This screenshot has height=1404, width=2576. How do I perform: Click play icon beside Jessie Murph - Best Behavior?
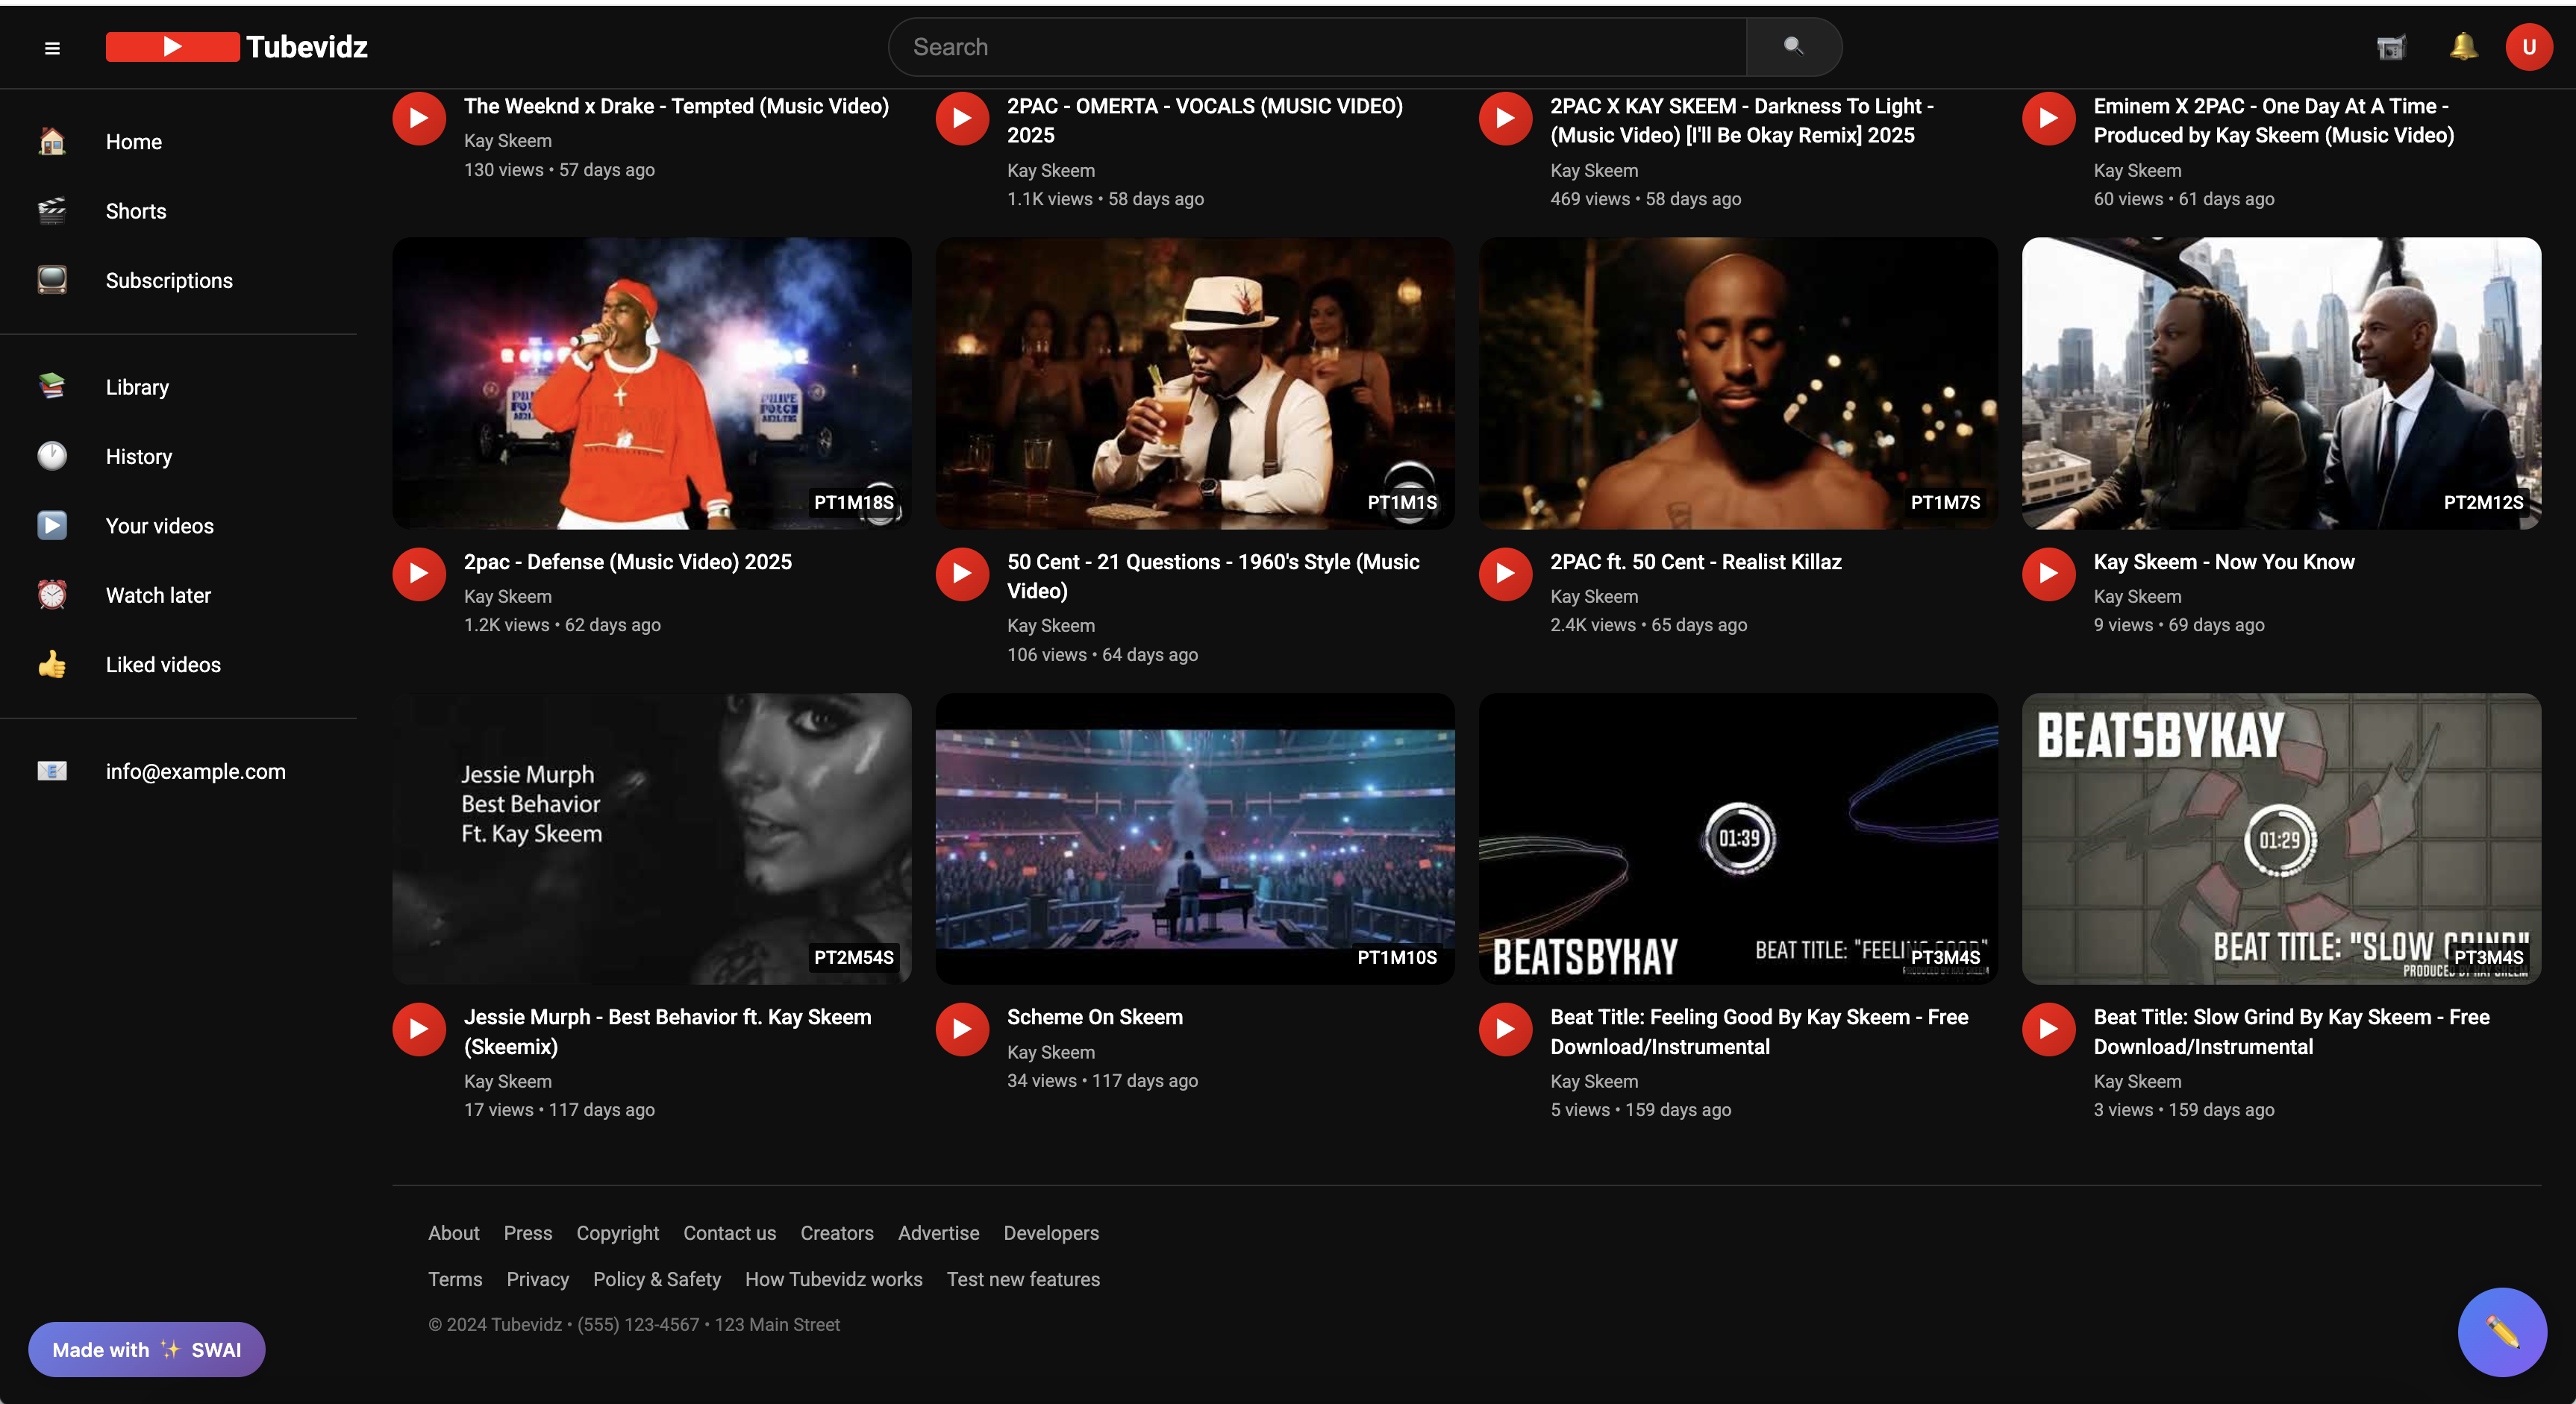(x=419, y=1029)
